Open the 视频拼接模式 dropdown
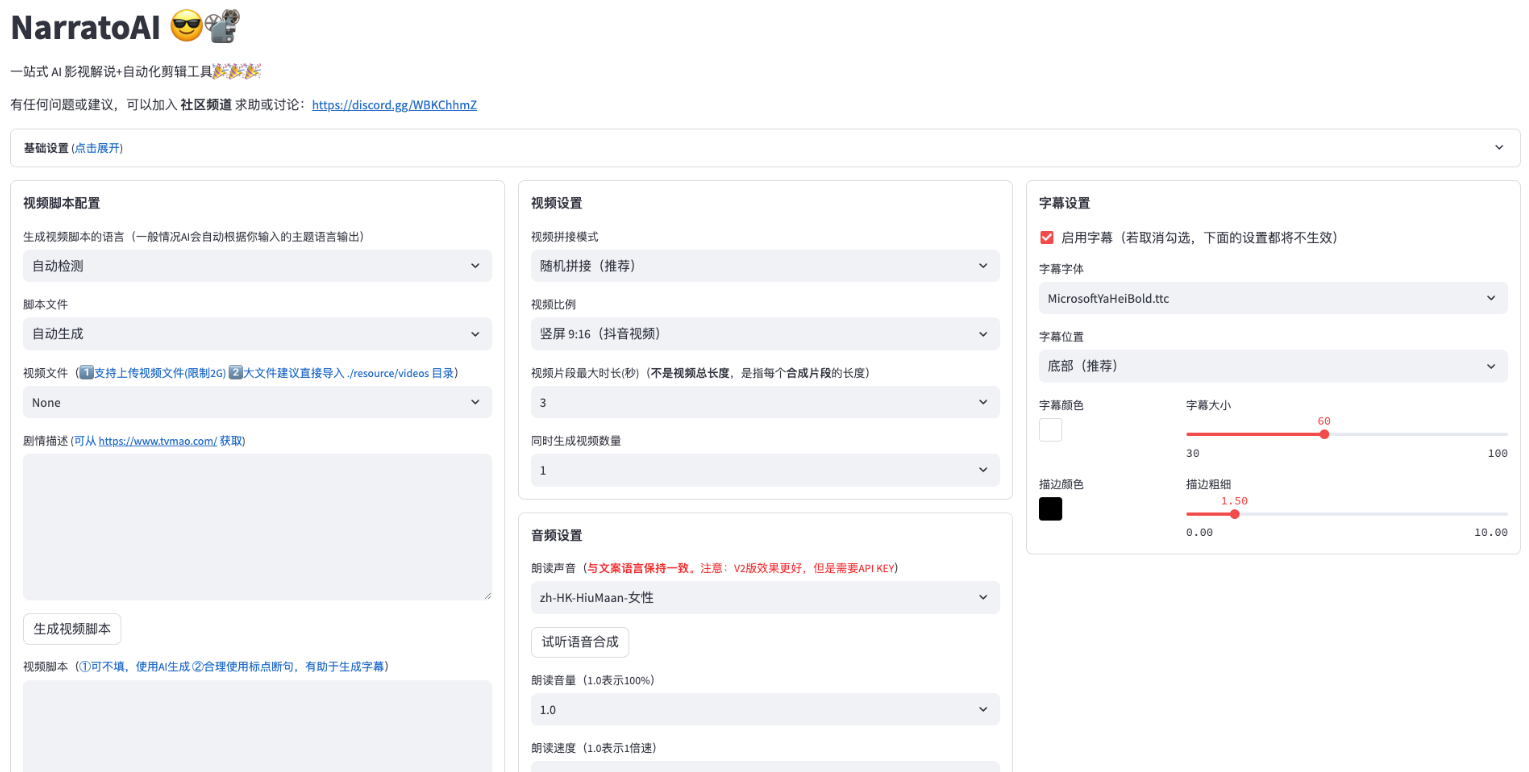This screenshot has height=772, width=1529. (x=765, y=266)
